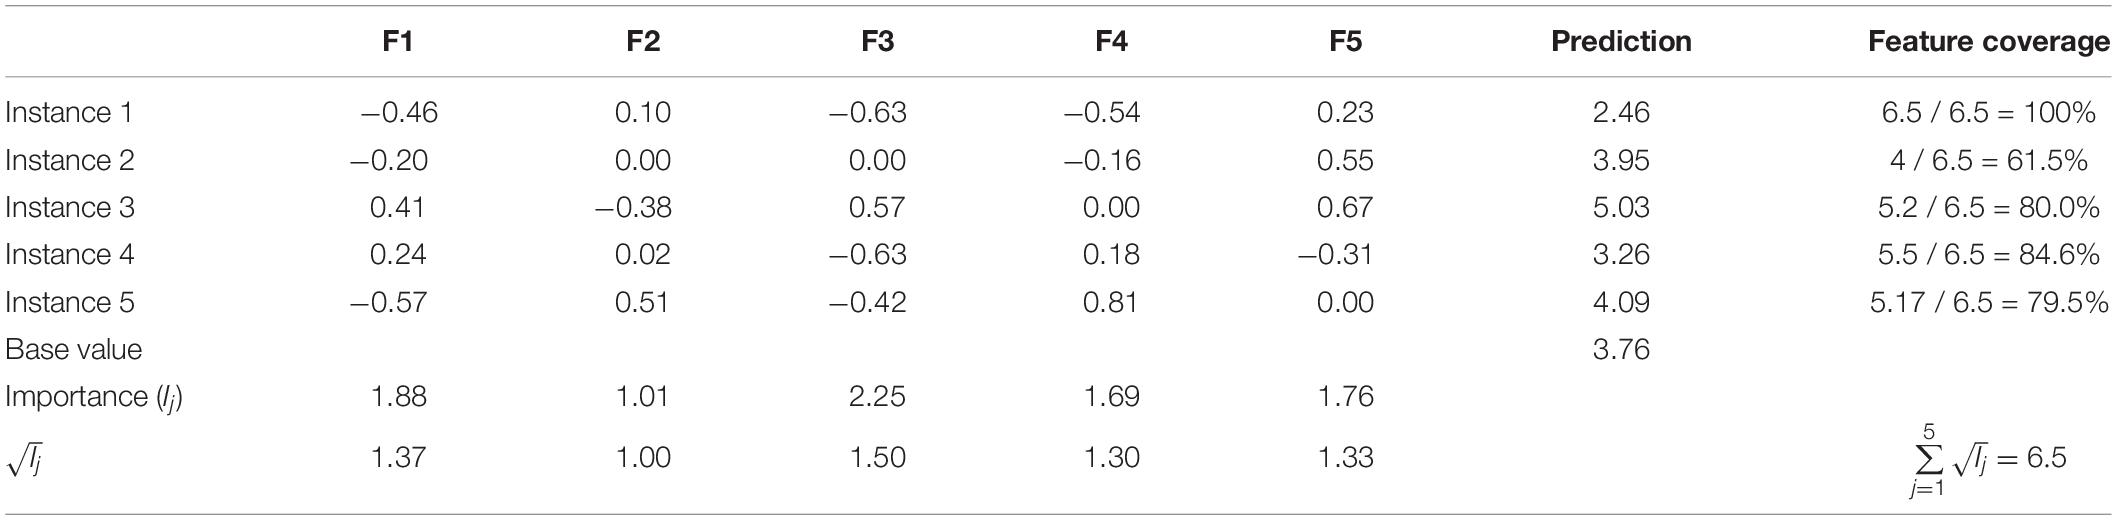Click the base value prediction 3.76
Viewport: 2117px width, 520px height.
[1621, 349]
